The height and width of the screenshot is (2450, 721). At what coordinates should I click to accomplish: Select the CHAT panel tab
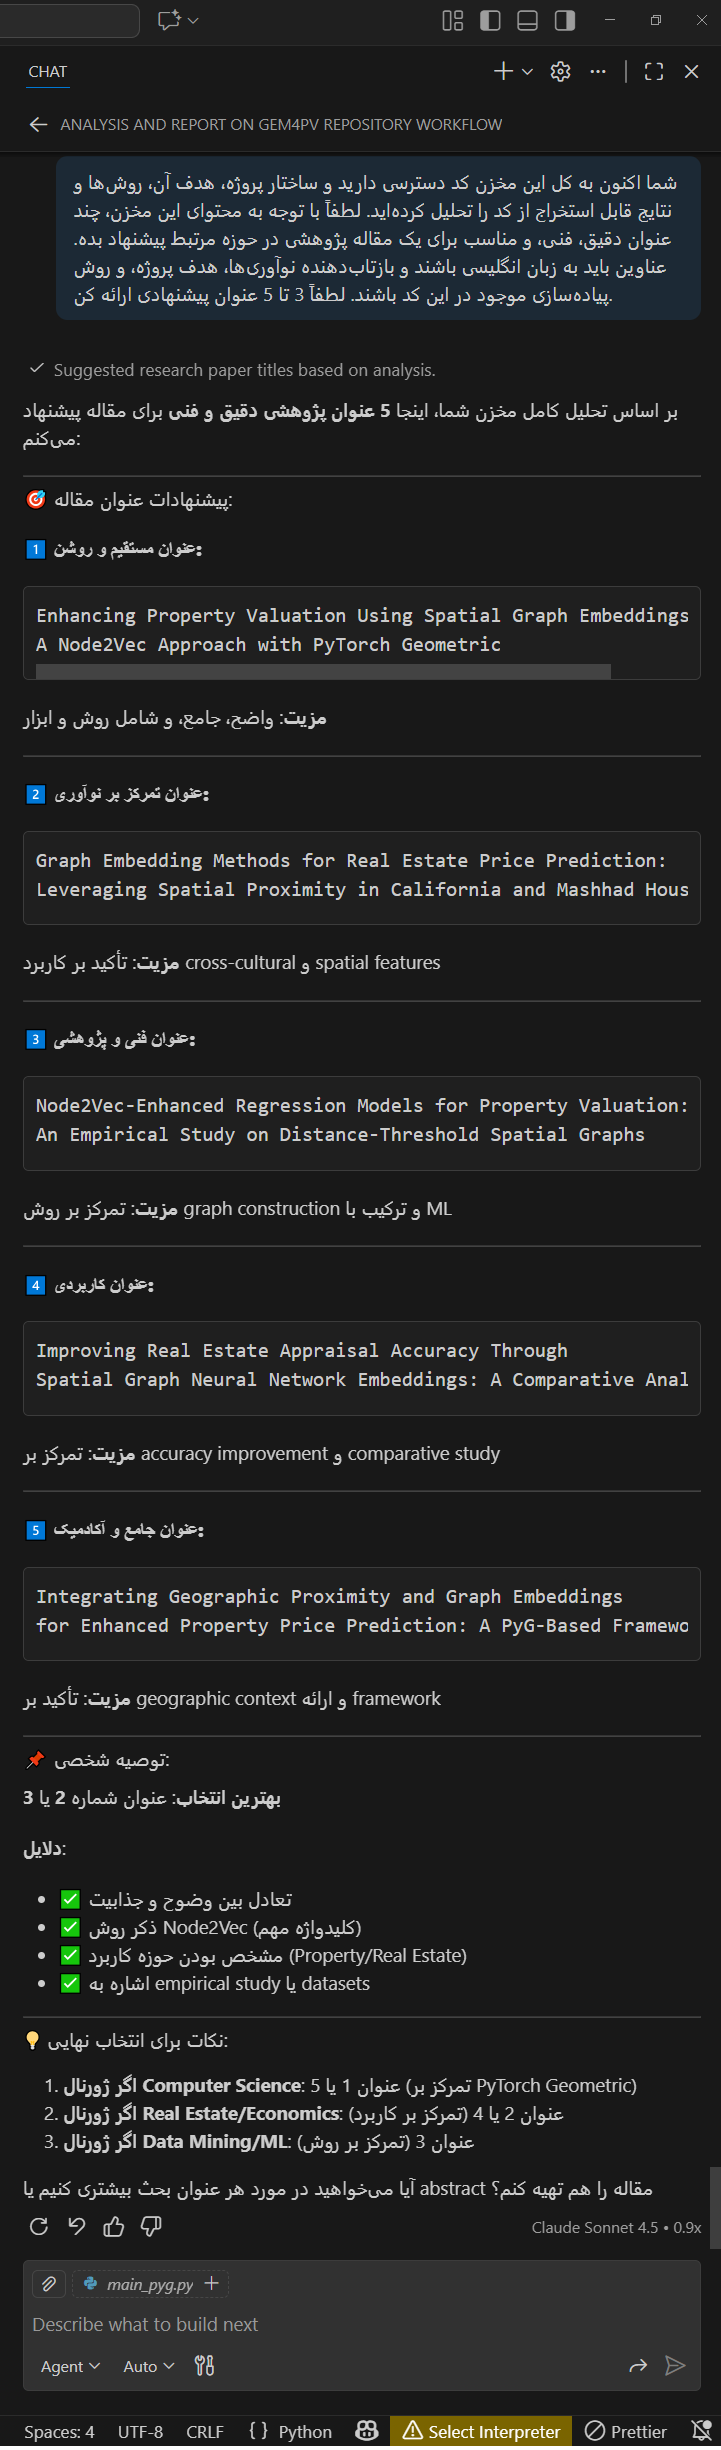click(x=48, y=71)
